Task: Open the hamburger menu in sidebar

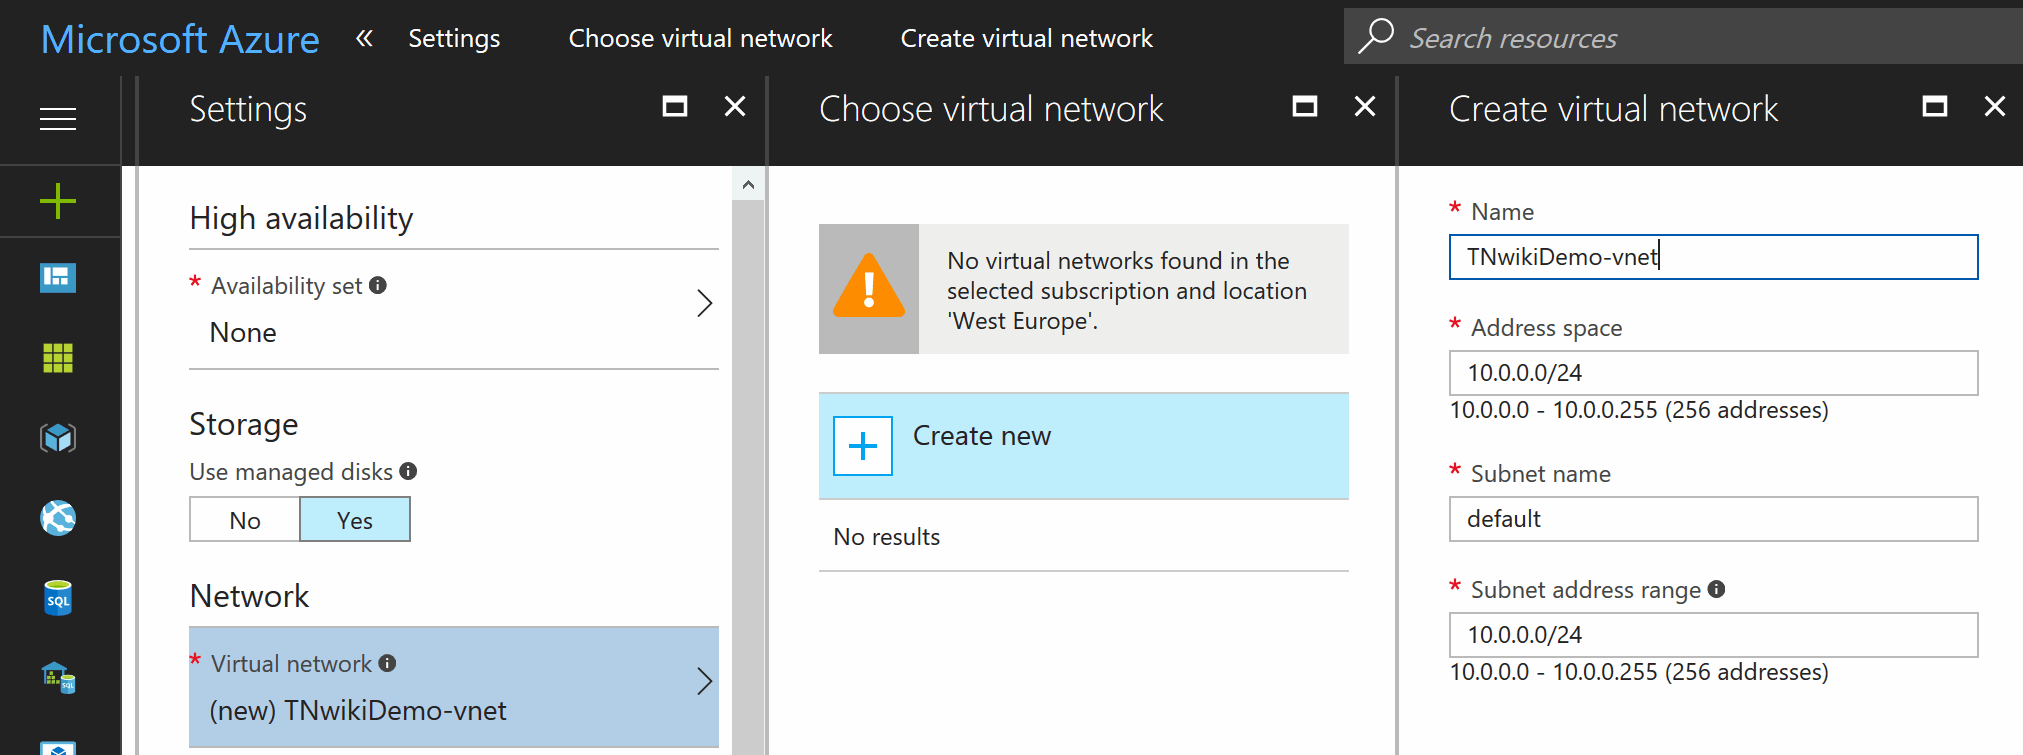Action: (58, 119)
